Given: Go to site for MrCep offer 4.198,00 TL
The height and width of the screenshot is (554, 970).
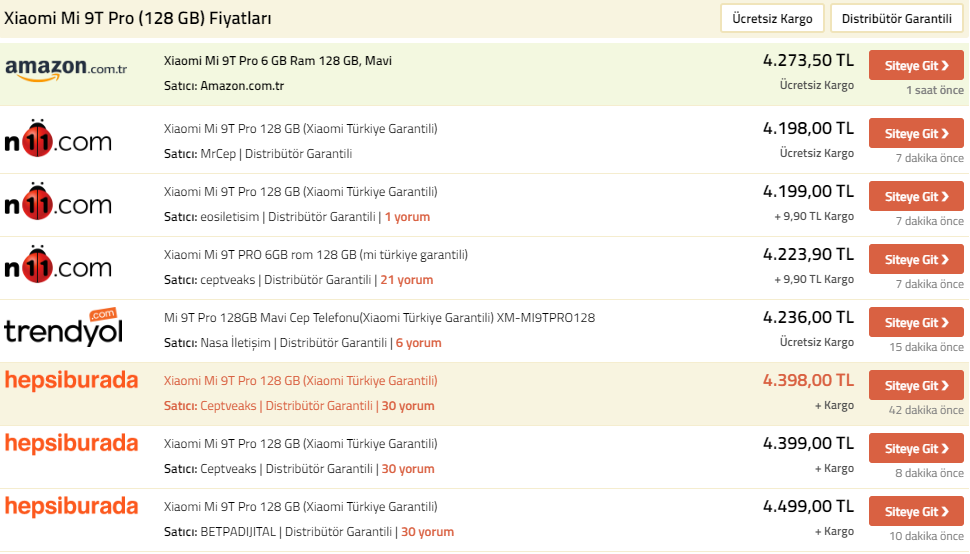Looking at the screenshot, I should 916,134.
